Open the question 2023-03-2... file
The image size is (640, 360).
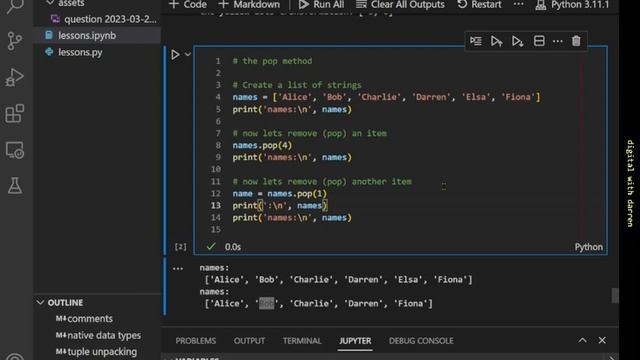click(104, 19)
